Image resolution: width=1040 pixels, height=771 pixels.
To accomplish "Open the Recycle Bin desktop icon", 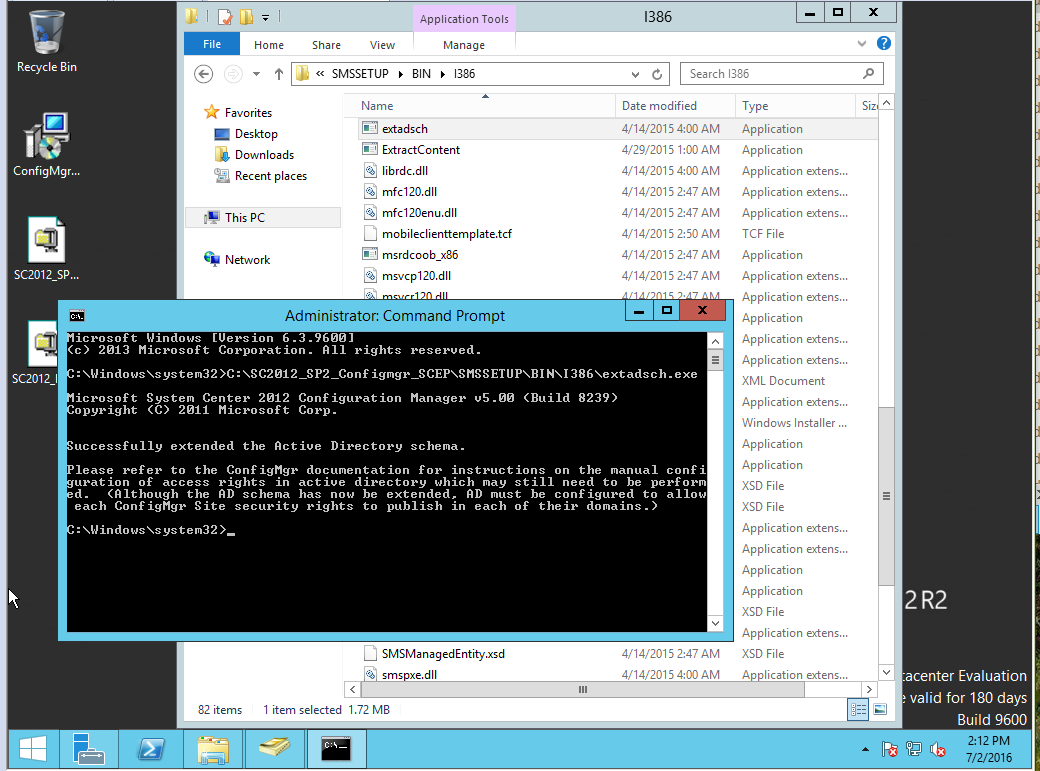I will click(x=46, y=41).
